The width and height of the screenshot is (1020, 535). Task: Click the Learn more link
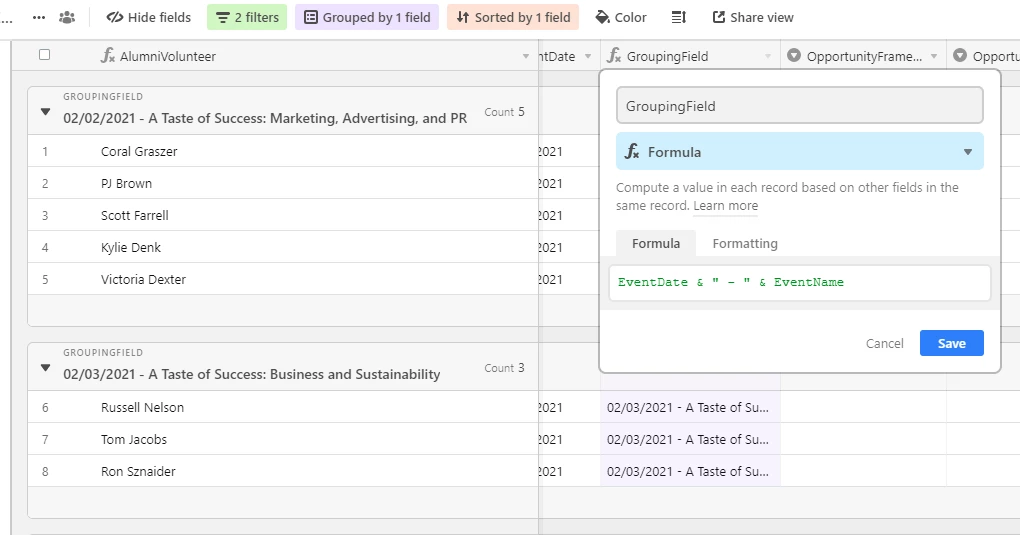(x=725, y=206)
